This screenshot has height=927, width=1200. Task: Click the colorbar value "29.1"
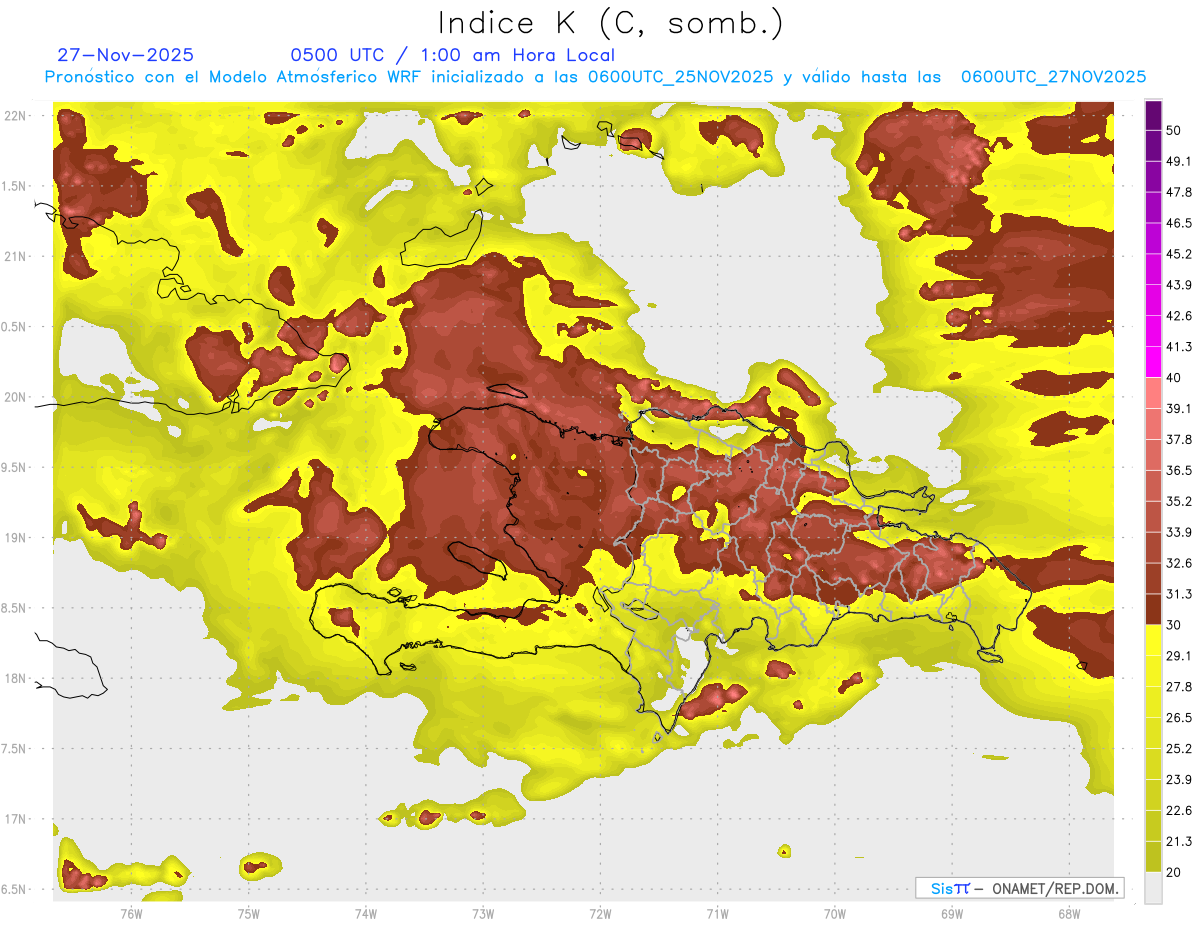pos(1179,656)
